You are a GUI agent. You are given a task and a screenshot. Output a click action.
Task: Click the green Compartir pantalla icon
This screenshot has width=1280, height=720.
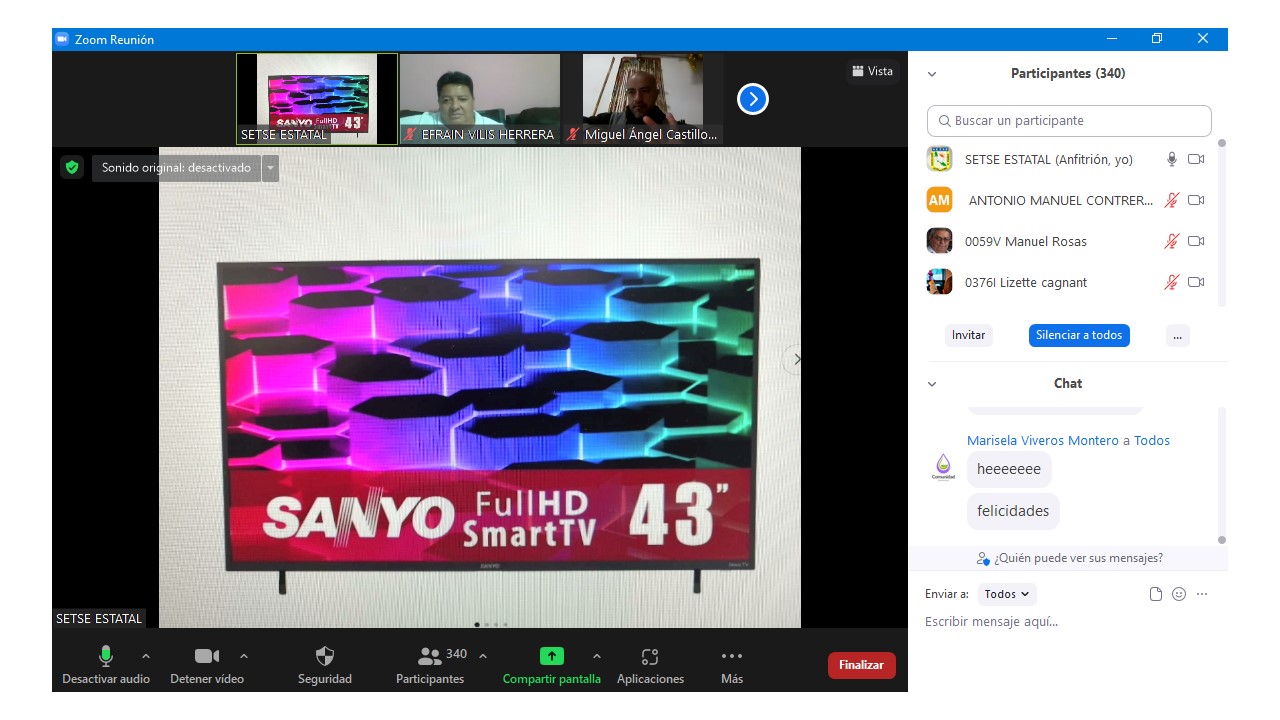tap(552, 656)
